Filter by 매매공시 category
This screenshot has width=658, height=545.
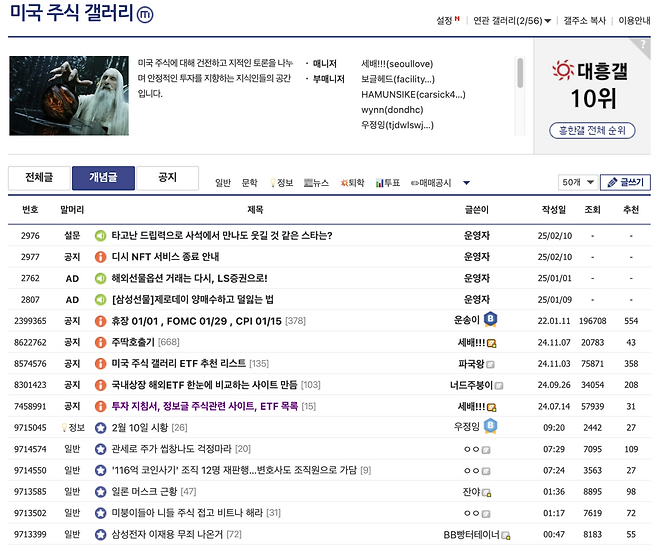[431, 183]
